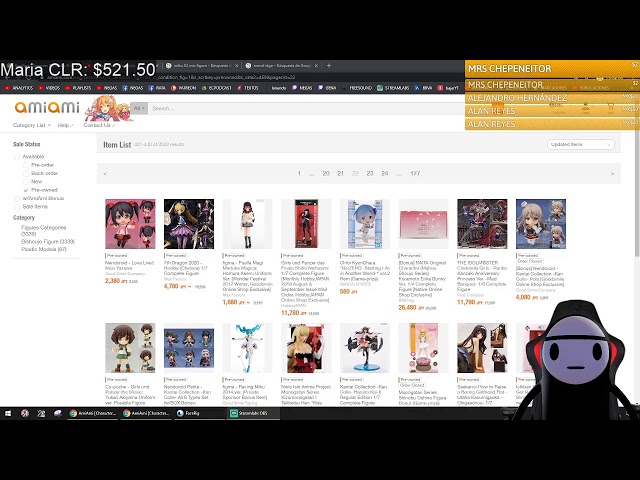Open the TEXTOS bookmark
The width and height of the screenshot is (640, 480).
coord(247,88)
